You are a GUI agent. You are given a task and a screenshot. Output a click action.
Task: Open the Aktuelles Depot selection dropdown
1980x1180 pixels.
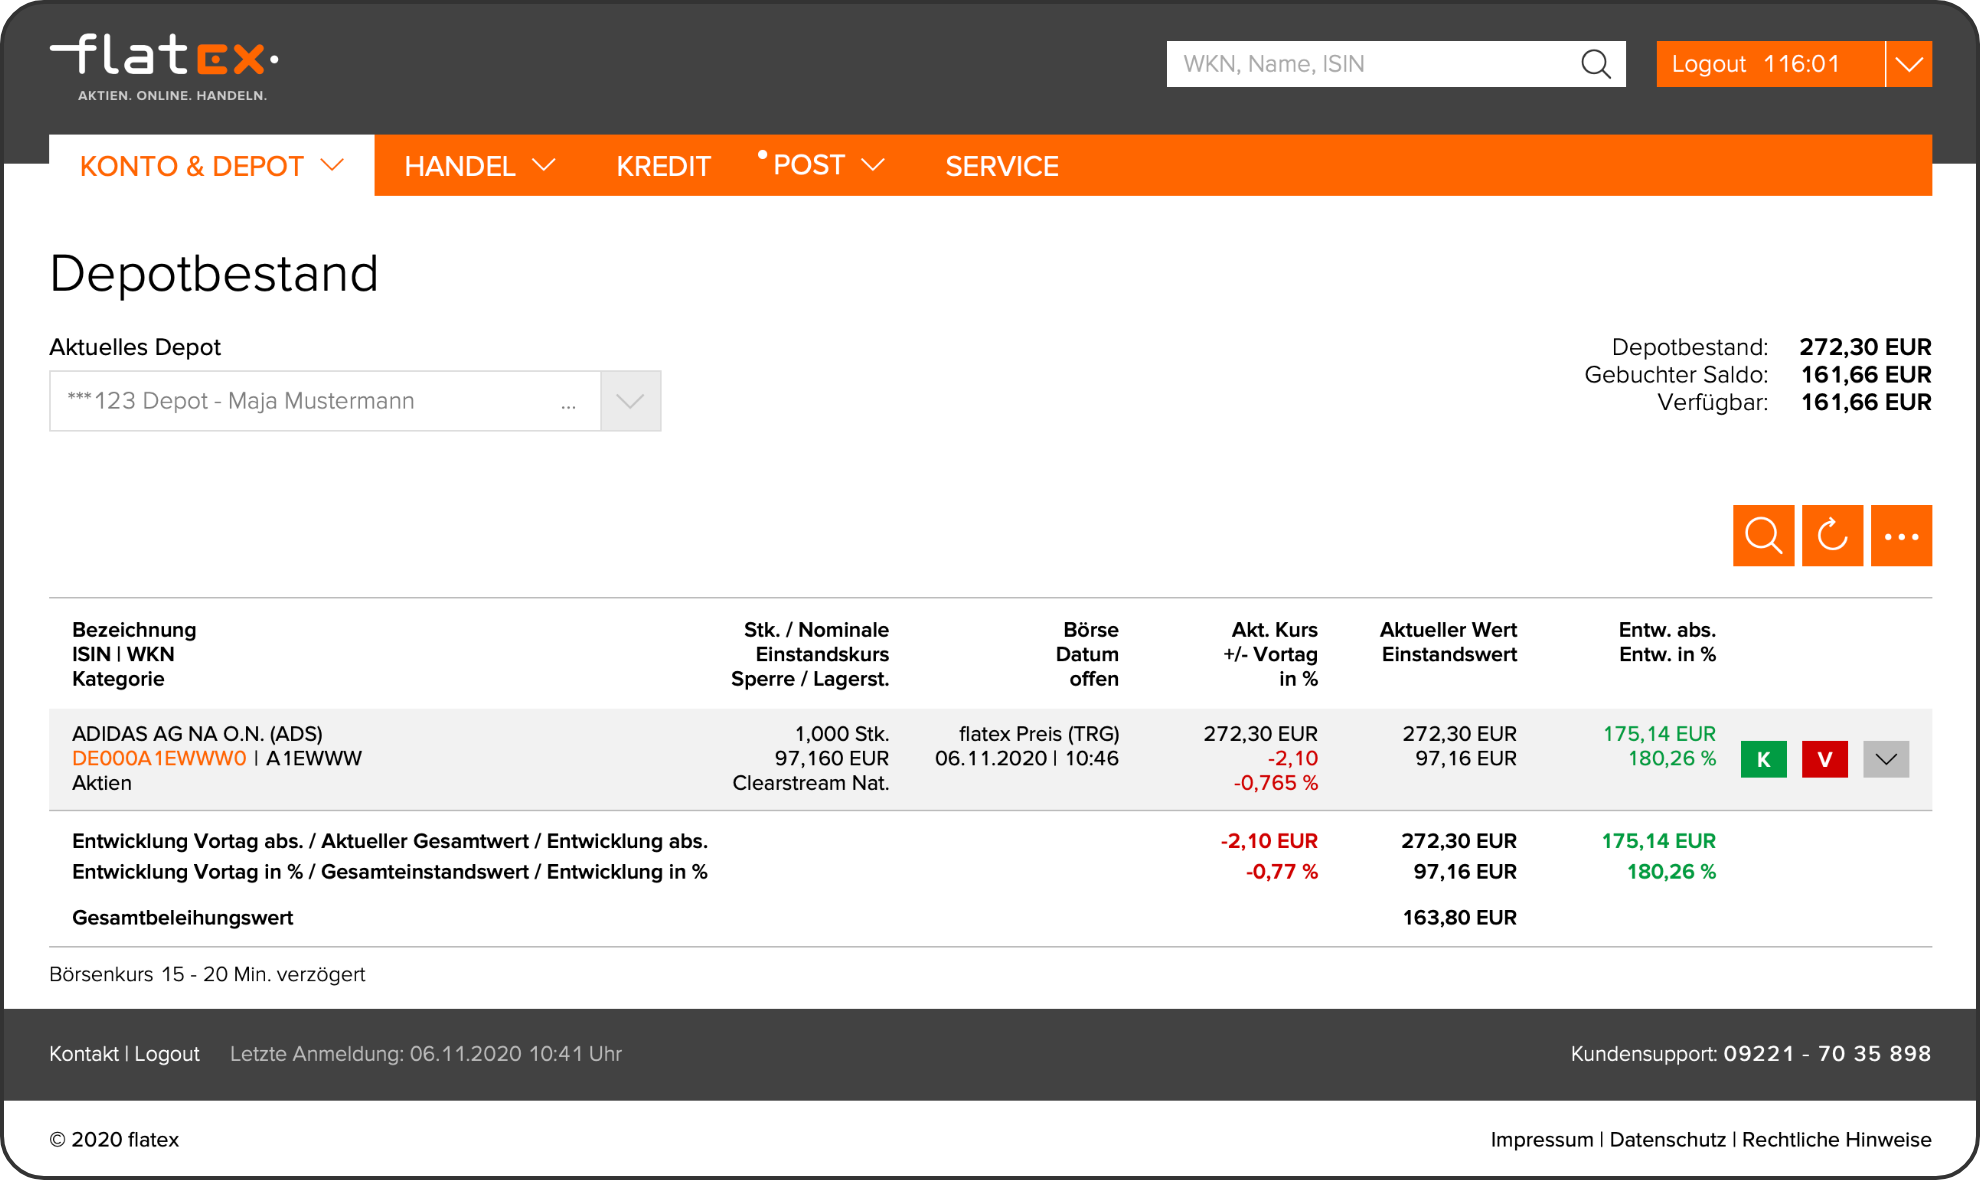coord(630,401)
